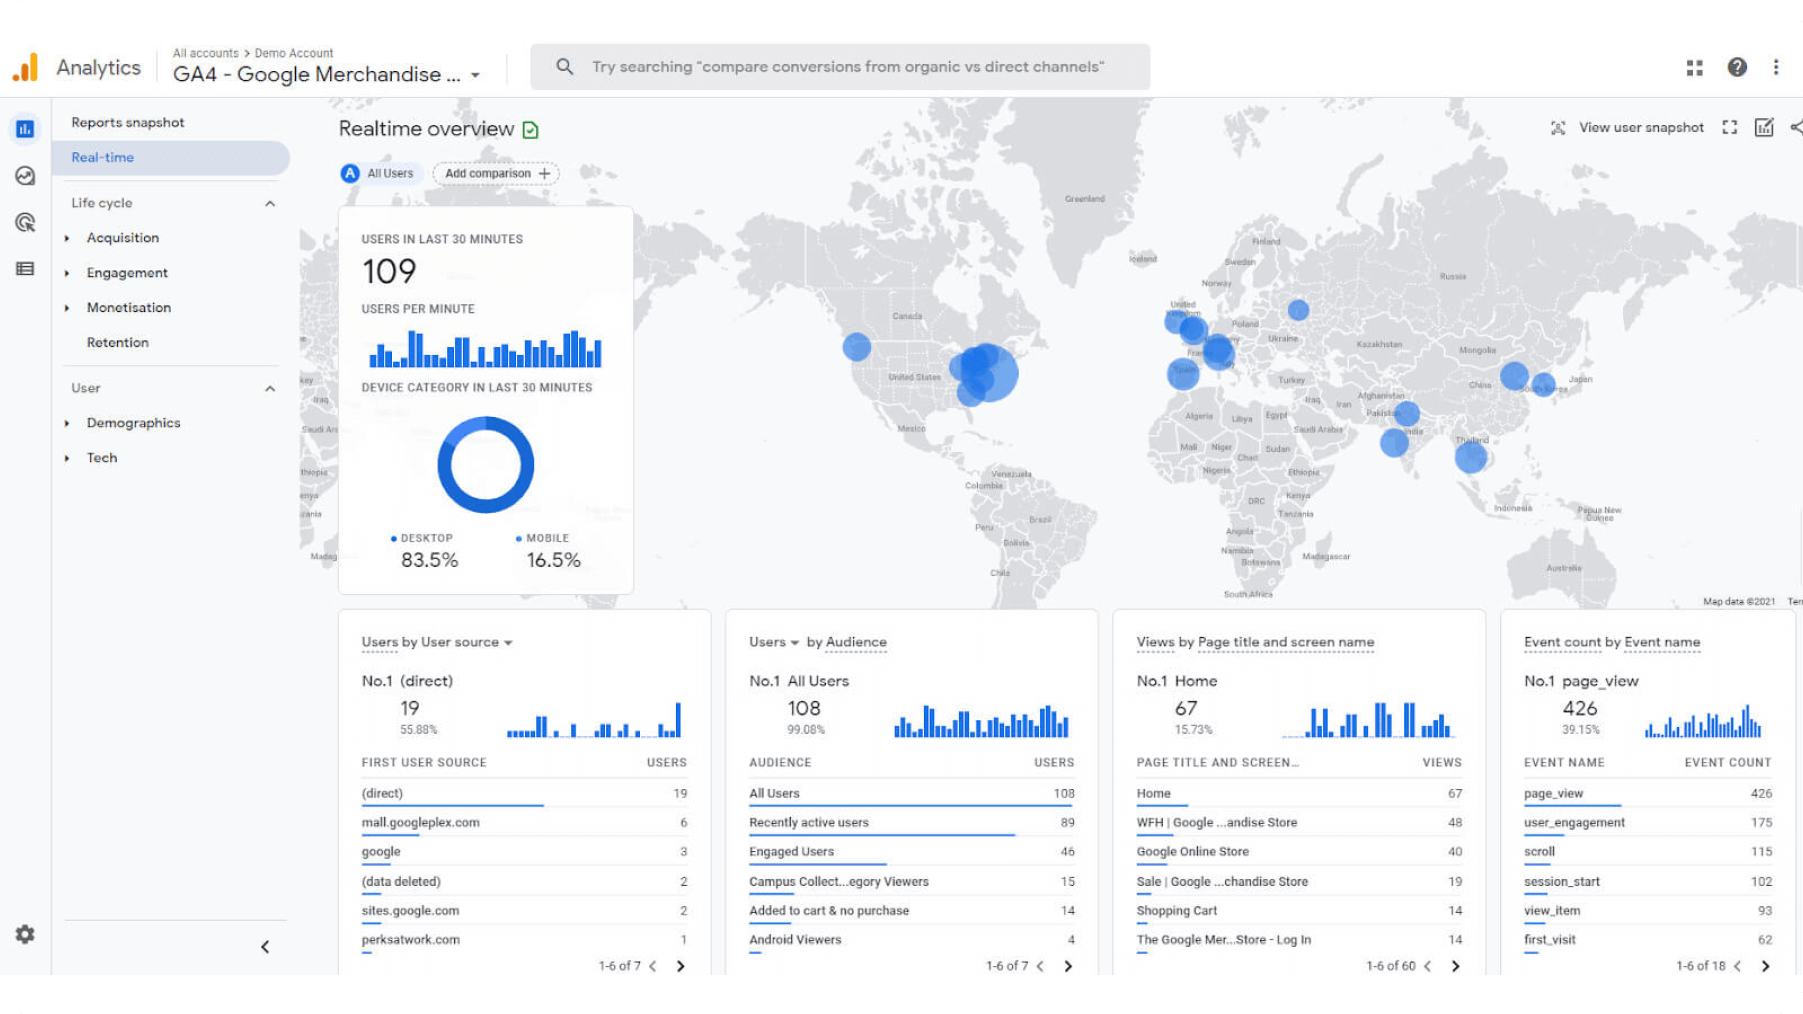The width and height of the screenshot is (1803, 1014).
Task: Open the Users by User source dropdown
Action: coord(508,642)
